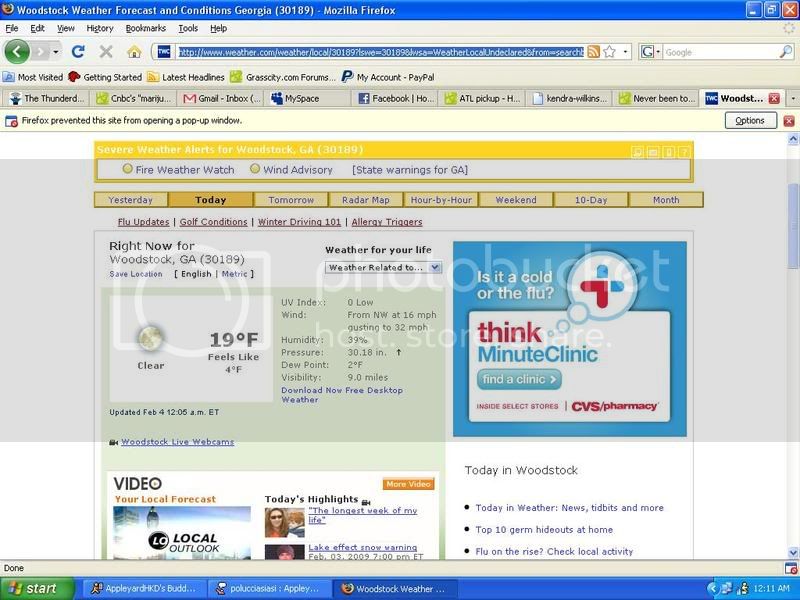Open the Bookmarks menu
Screen dimensions: 800x600
coord(145,29)
